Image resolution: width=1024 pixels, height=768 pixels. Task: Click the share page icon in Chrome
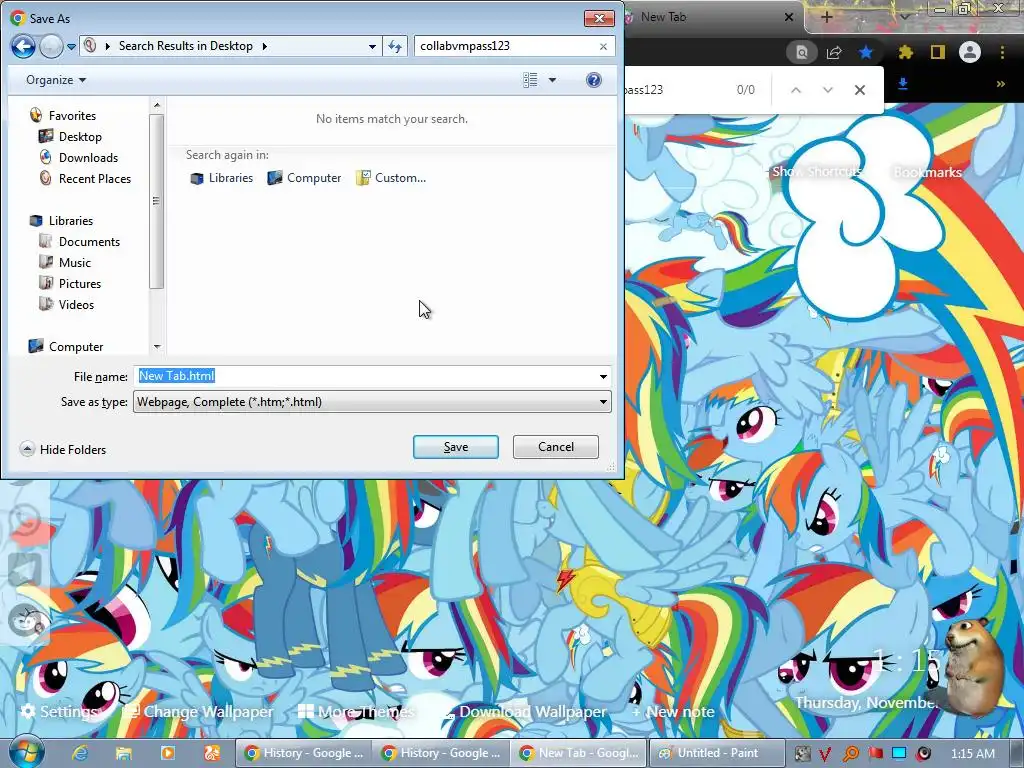pos(834,52)
